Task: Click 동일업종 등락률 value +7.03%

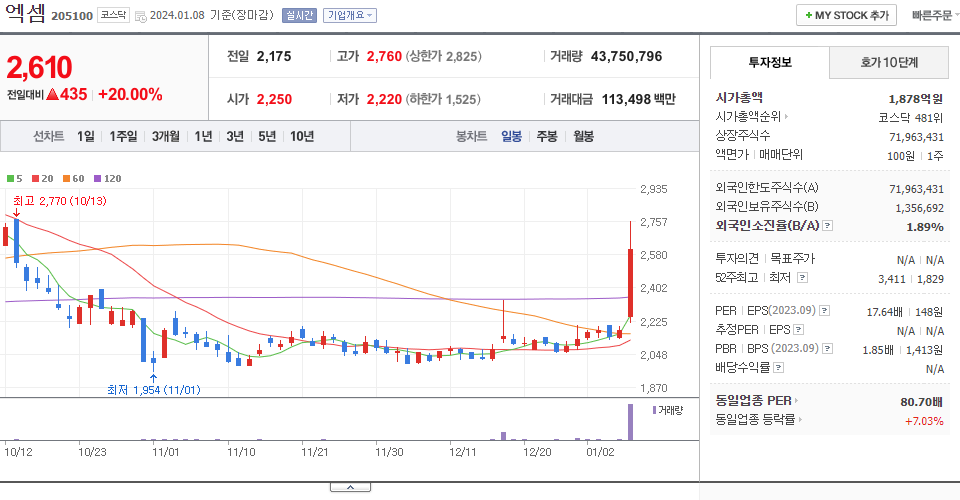Action: point(924,421)
